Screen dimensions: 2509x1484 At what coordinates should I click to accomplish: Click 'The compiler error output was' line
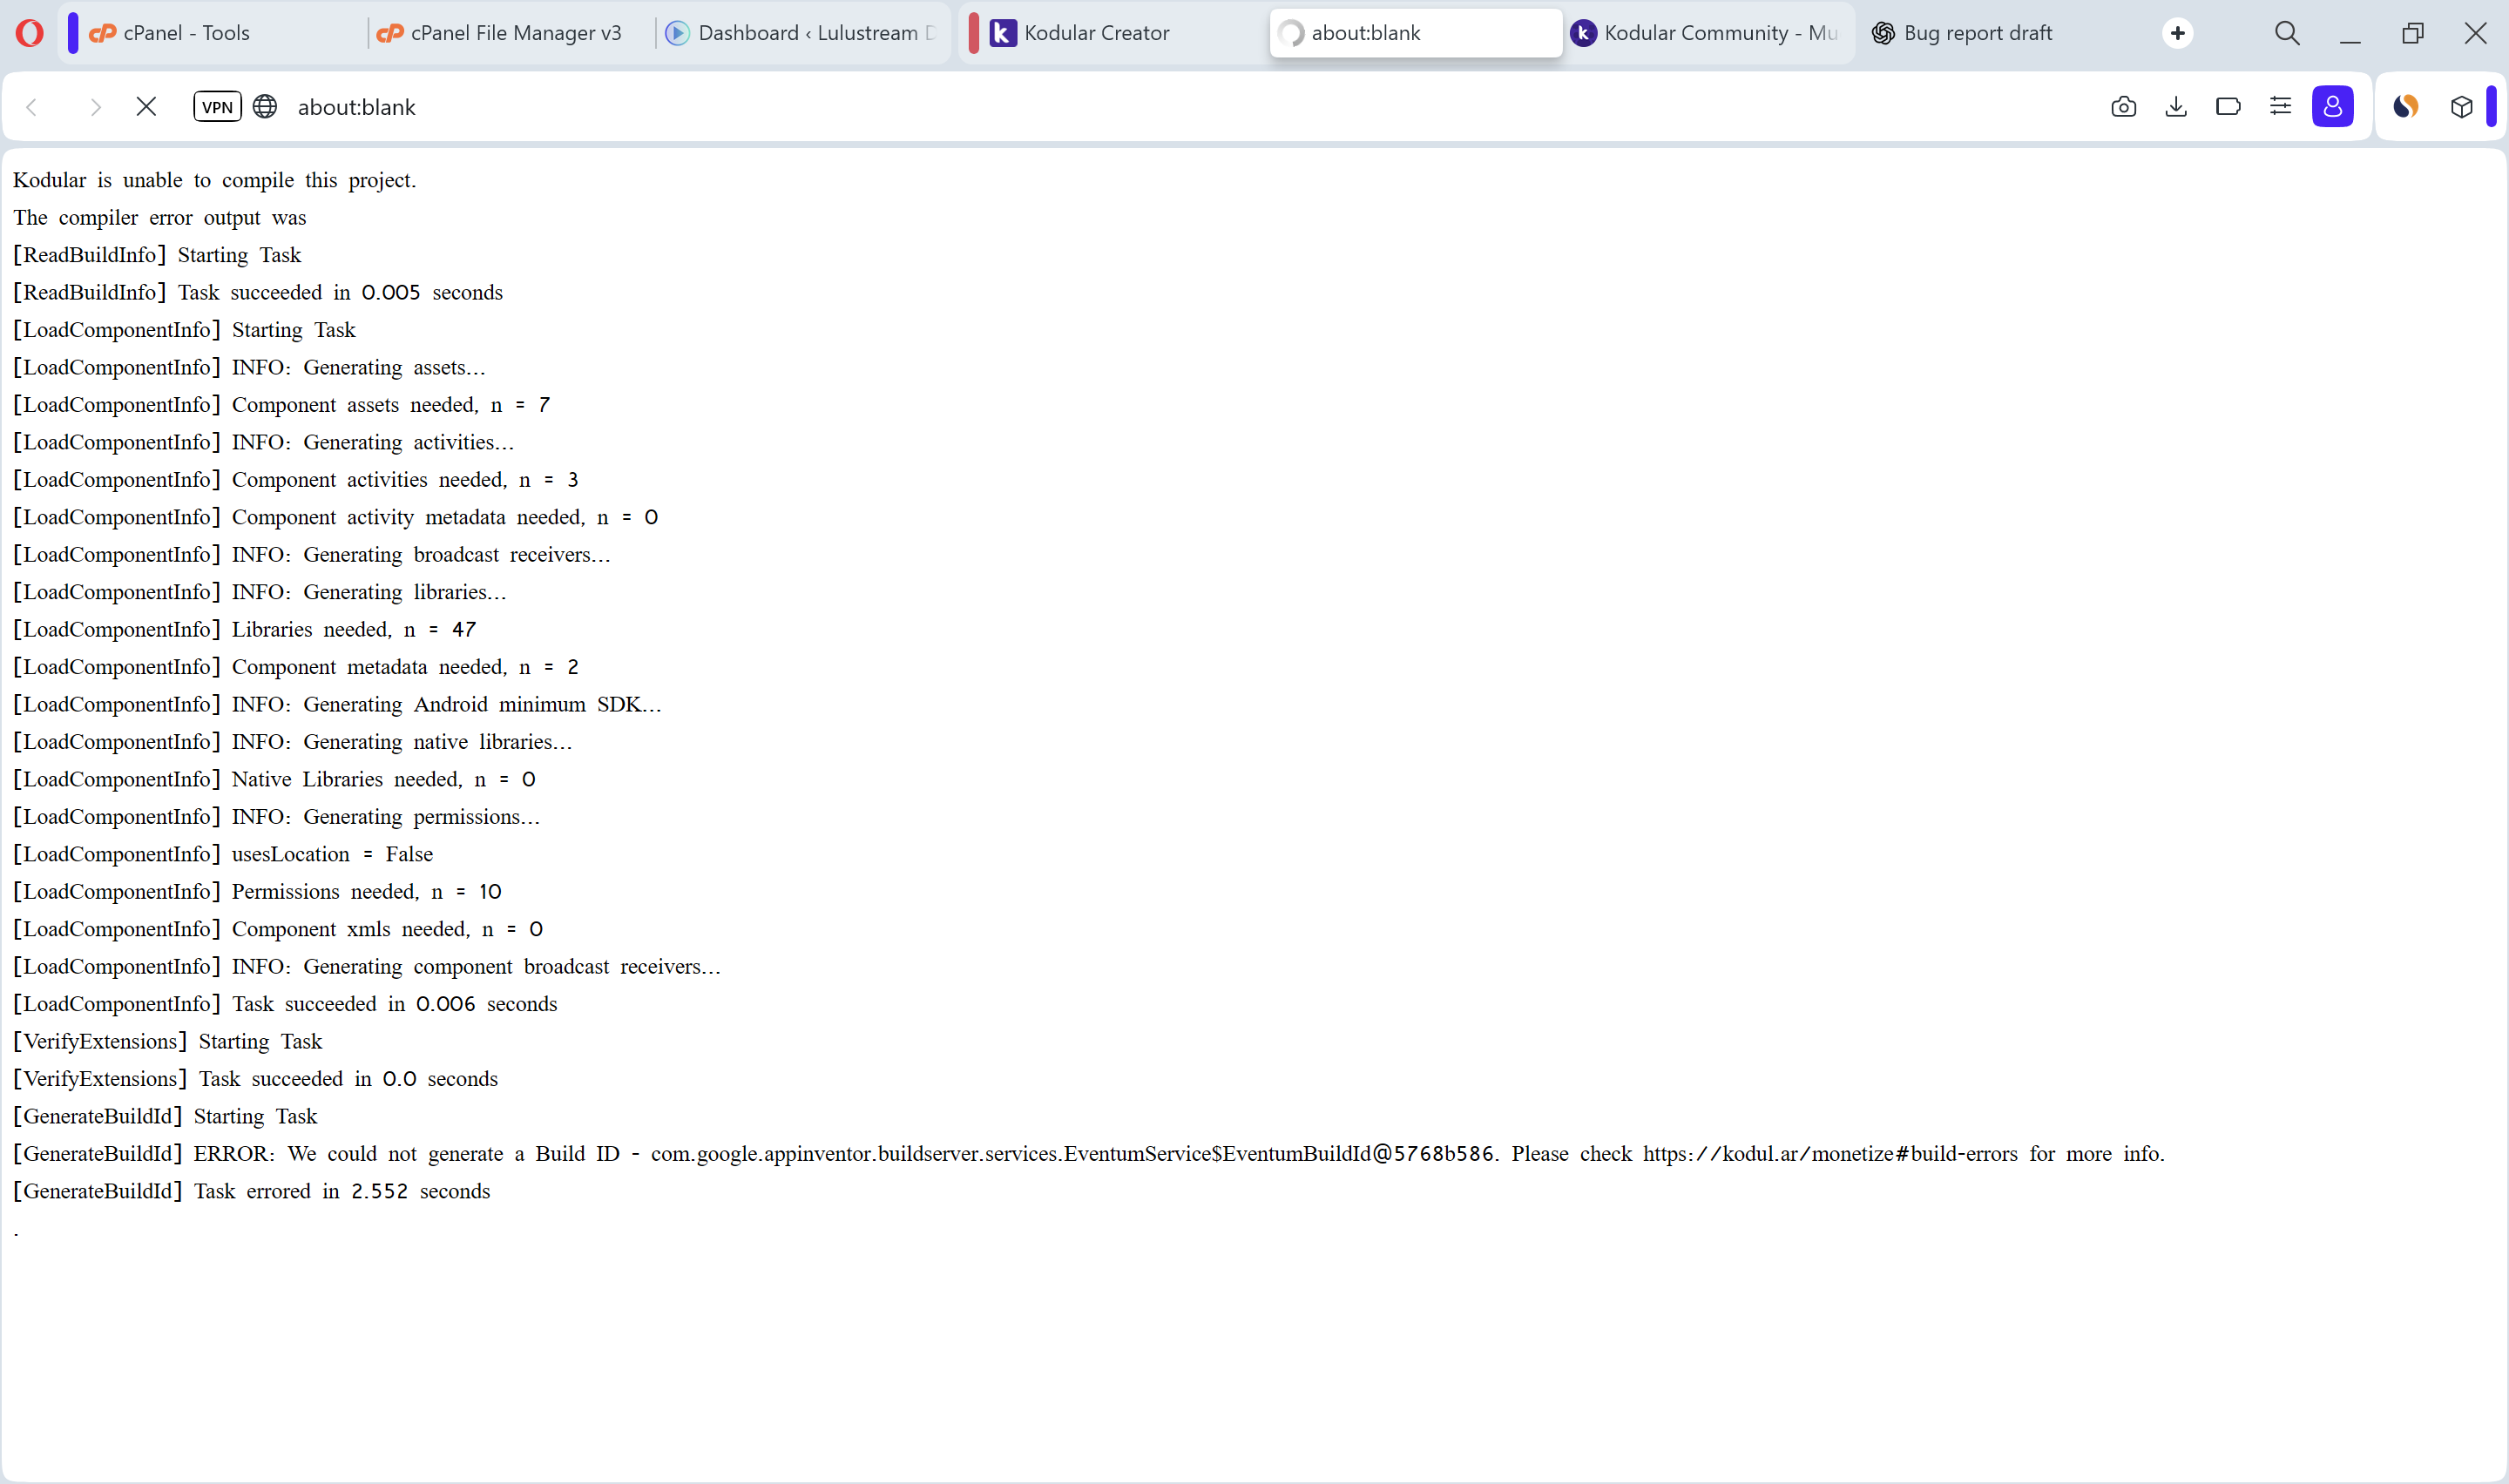[160, 218]
